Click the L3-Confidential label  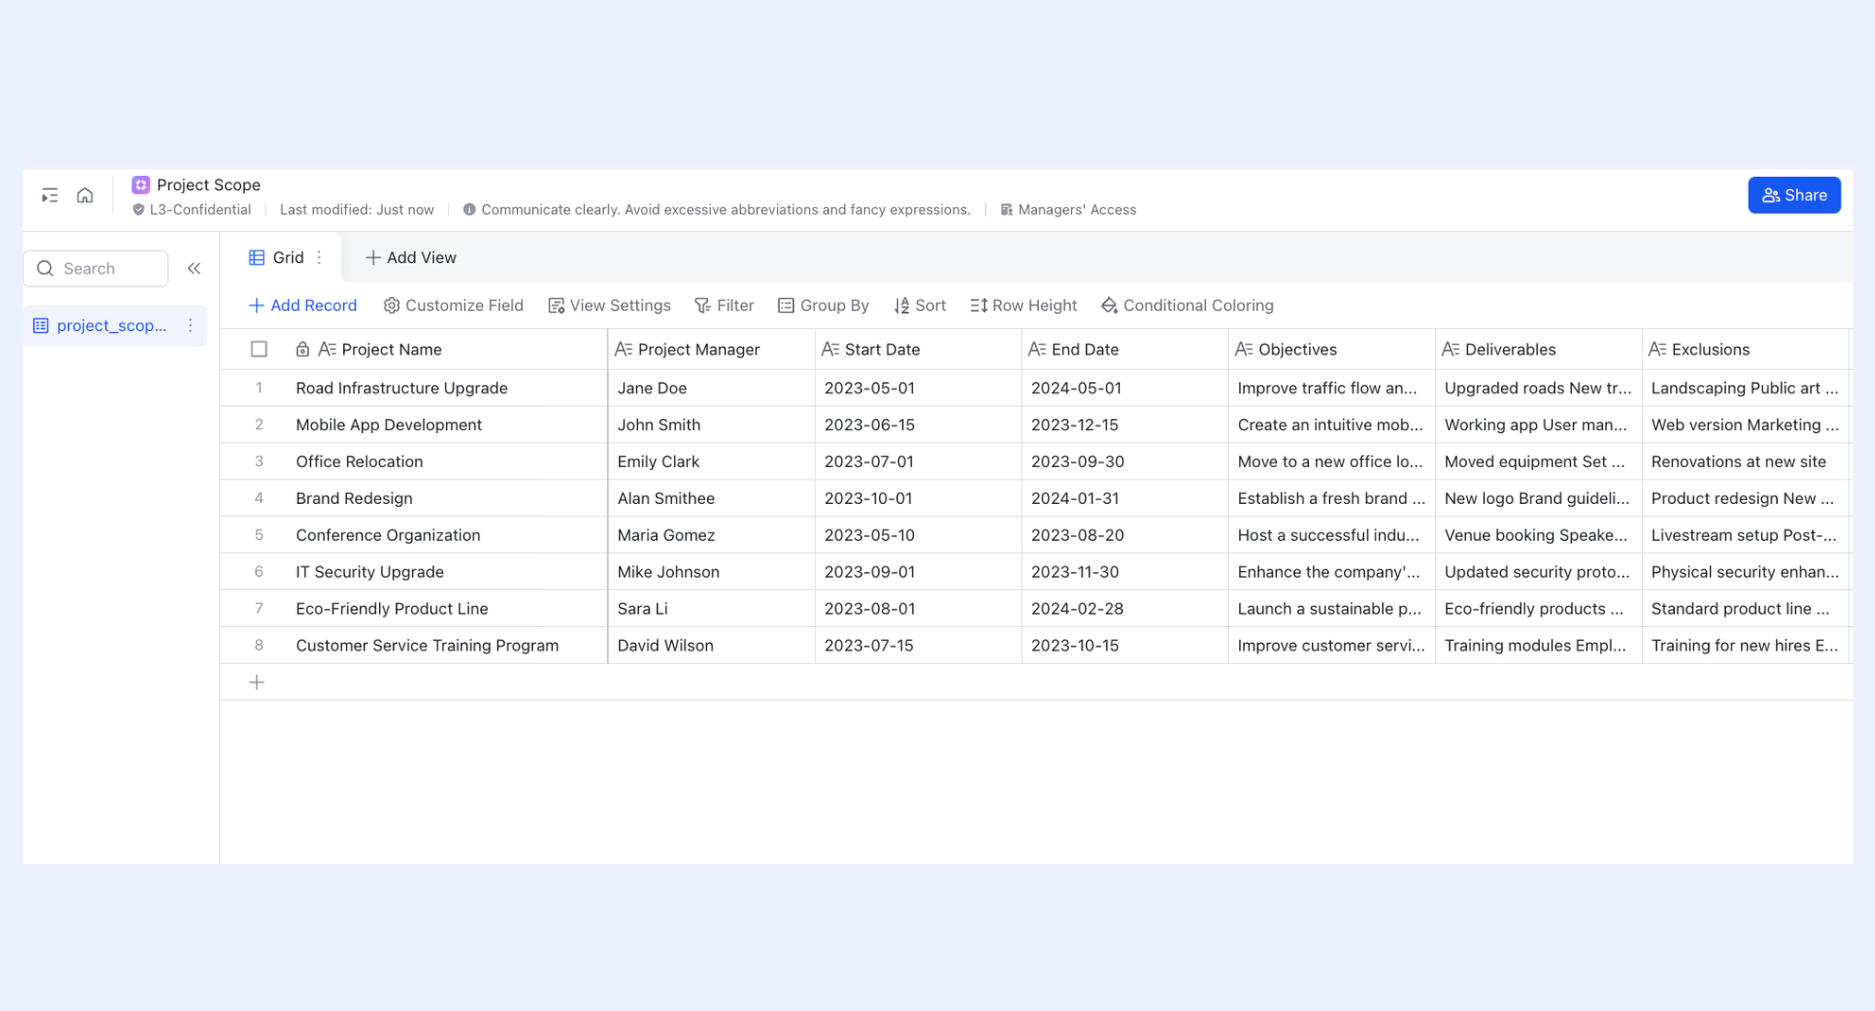200,210
